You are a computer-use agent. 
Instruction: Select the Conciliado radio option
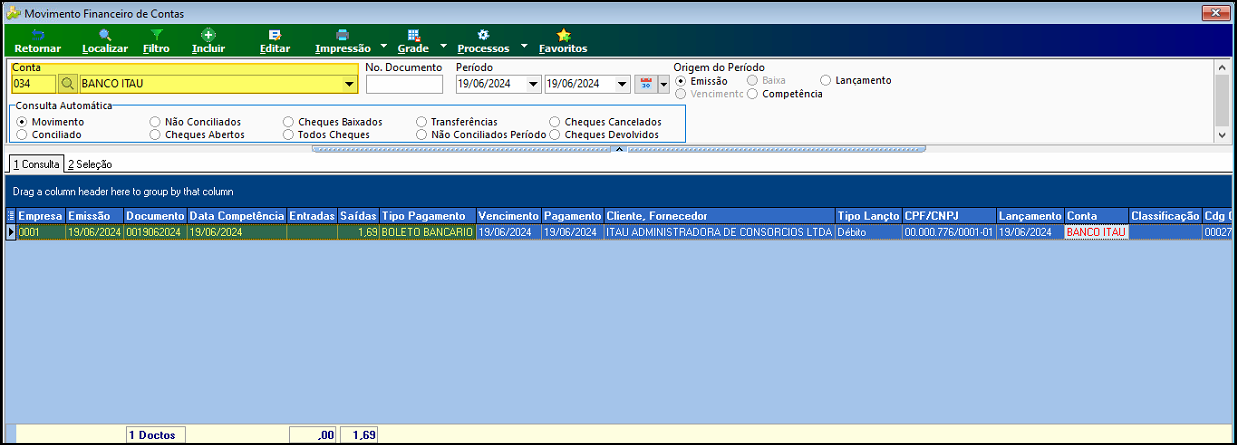[x=22, y=134]
